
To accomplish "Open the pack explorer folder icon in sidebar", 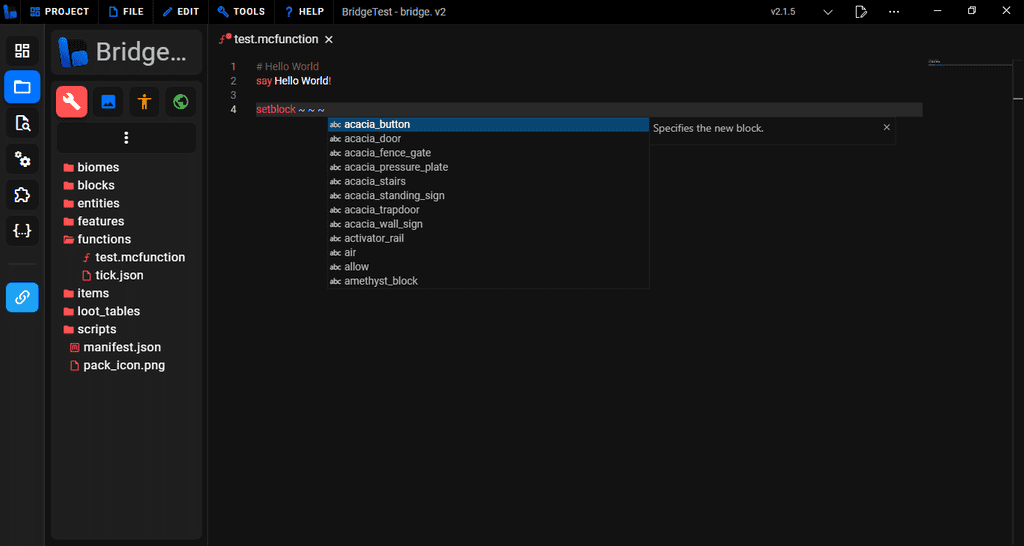I will (x=22, y=87).
